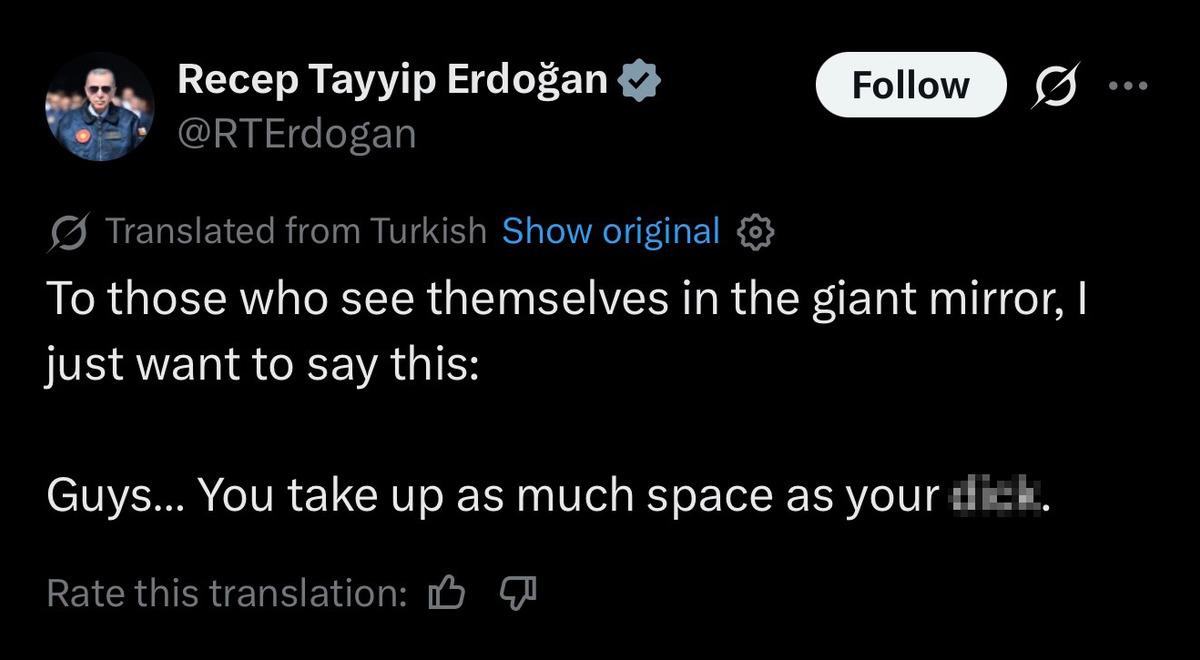
Task: Rate the translation negatively with thumbs down
Action: click(x=518, y=592)
